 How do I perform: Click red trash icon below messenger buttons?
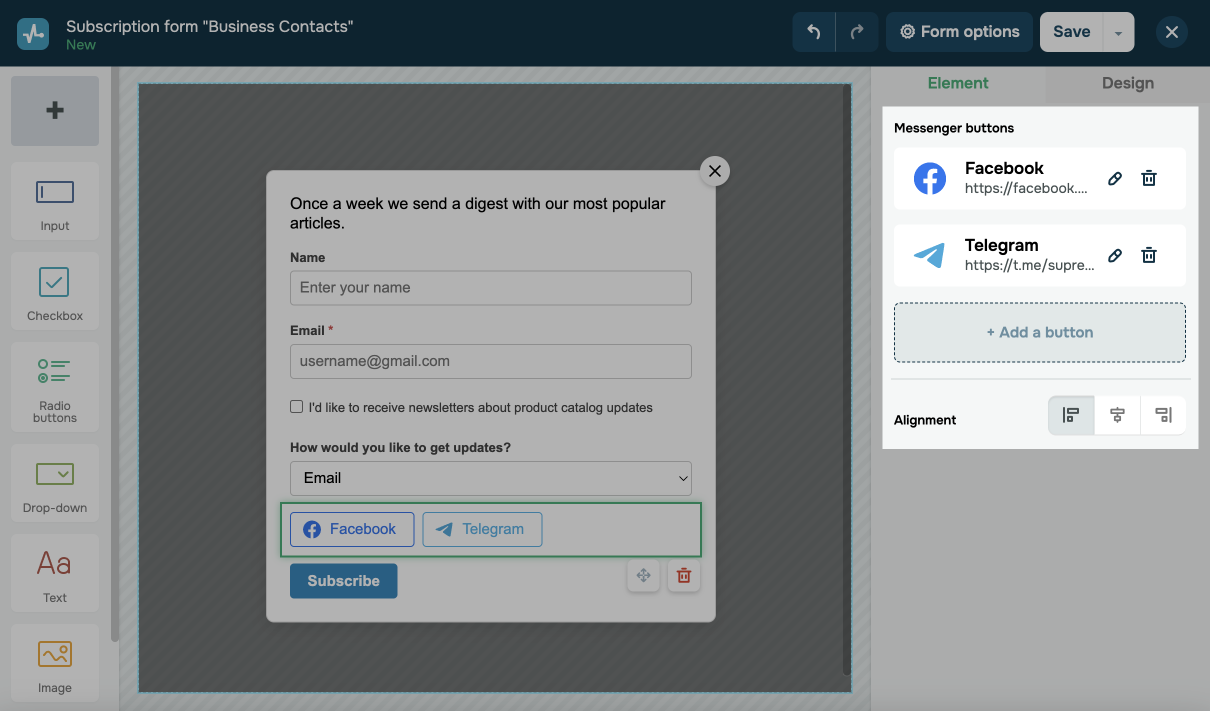tap(684, 575)
